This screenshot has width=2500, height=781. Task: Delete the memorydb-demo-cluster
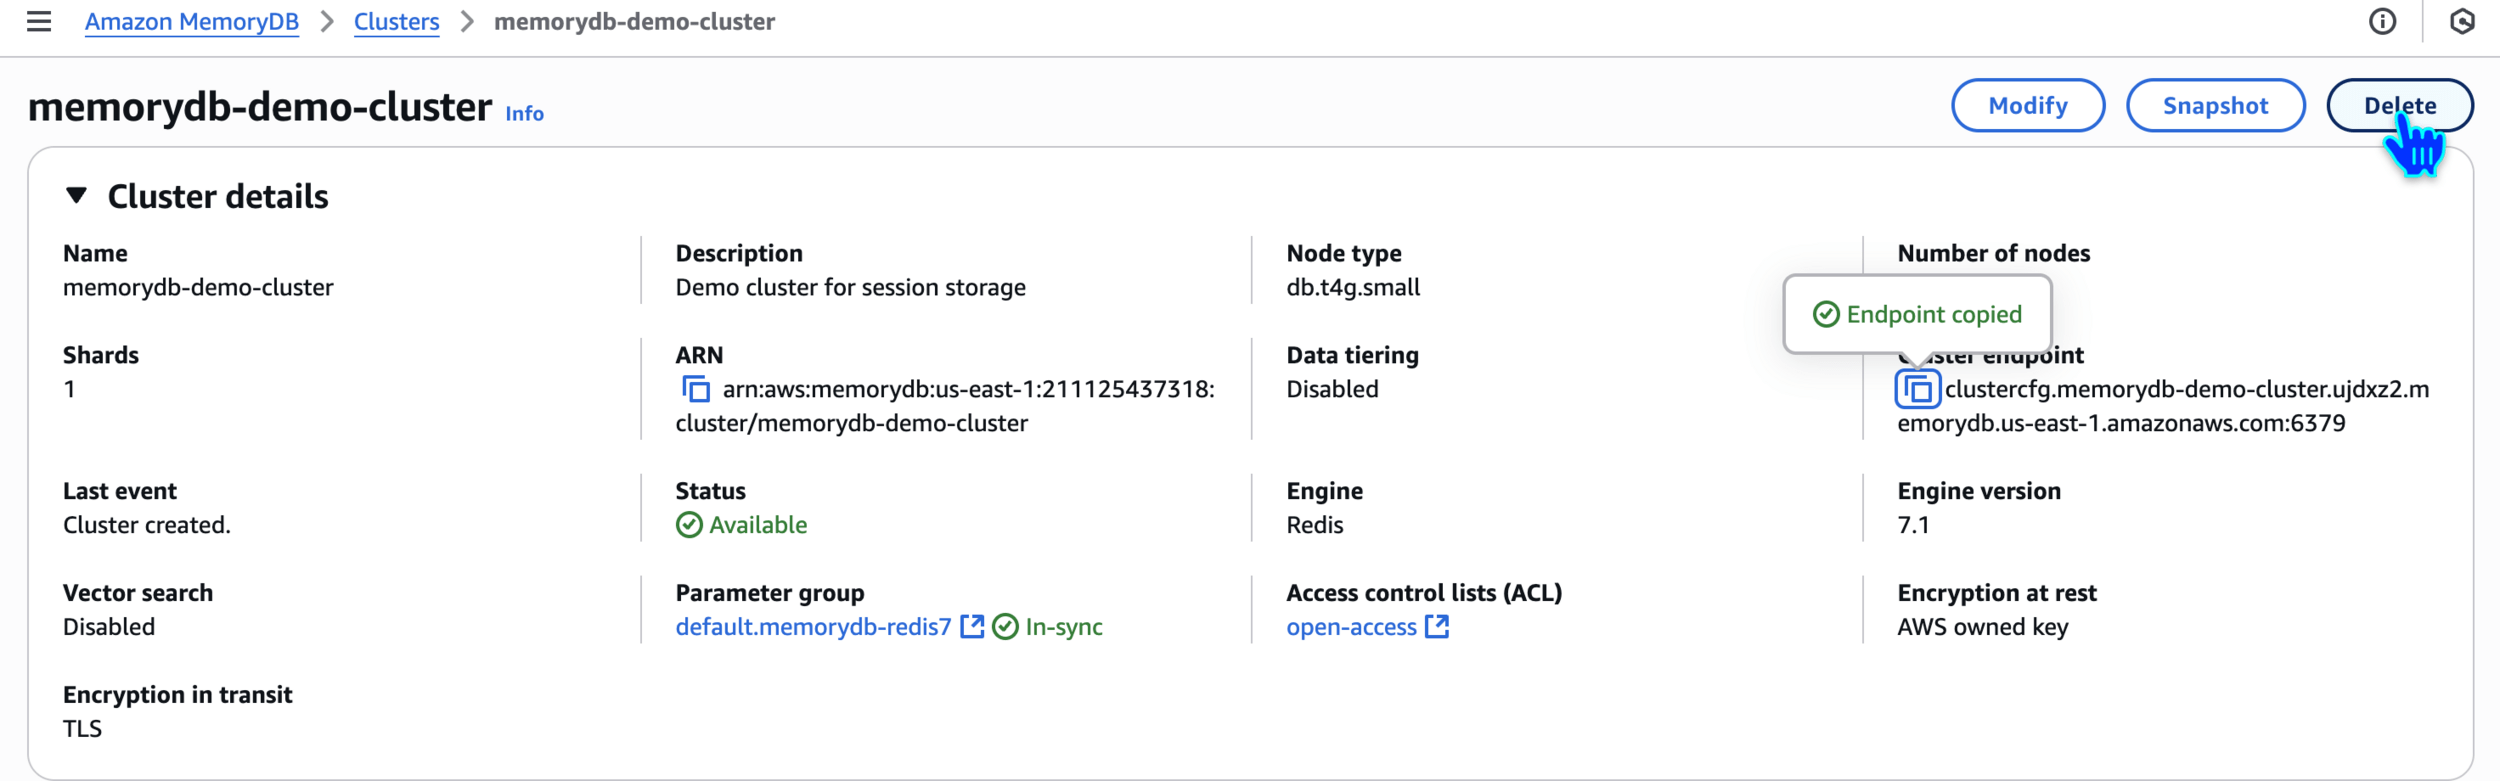2399,106
